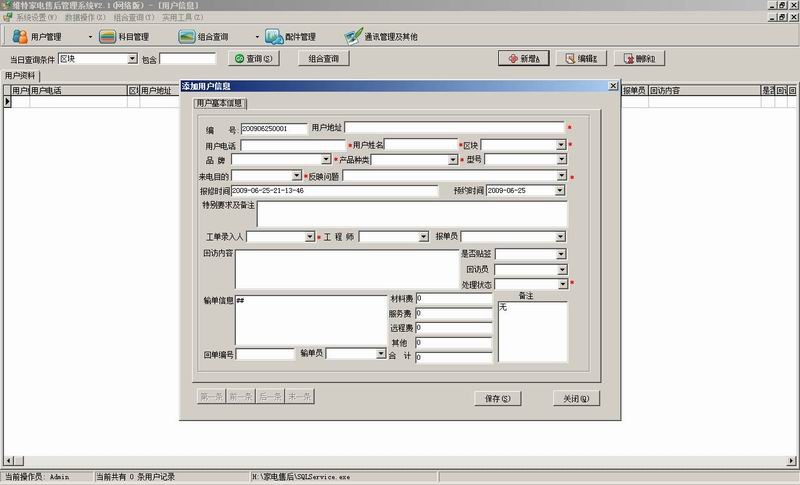Click the 用户地址 input field

point(455,128)
